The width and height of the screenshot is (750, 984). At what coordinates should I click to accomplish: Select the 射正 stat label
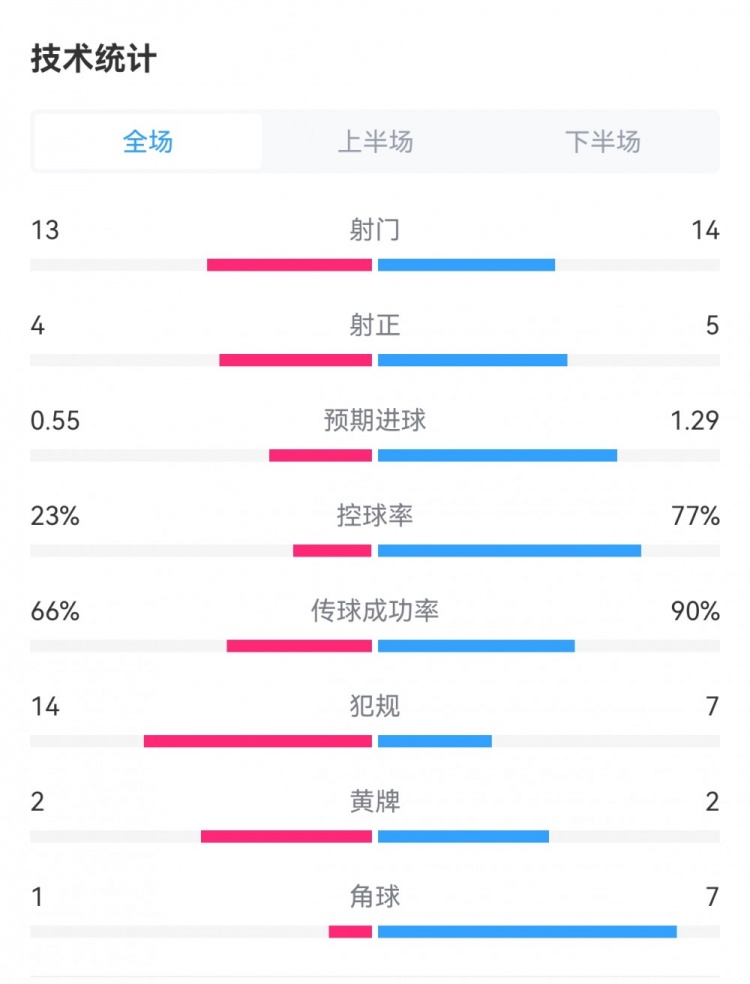(x=375, y=325)
